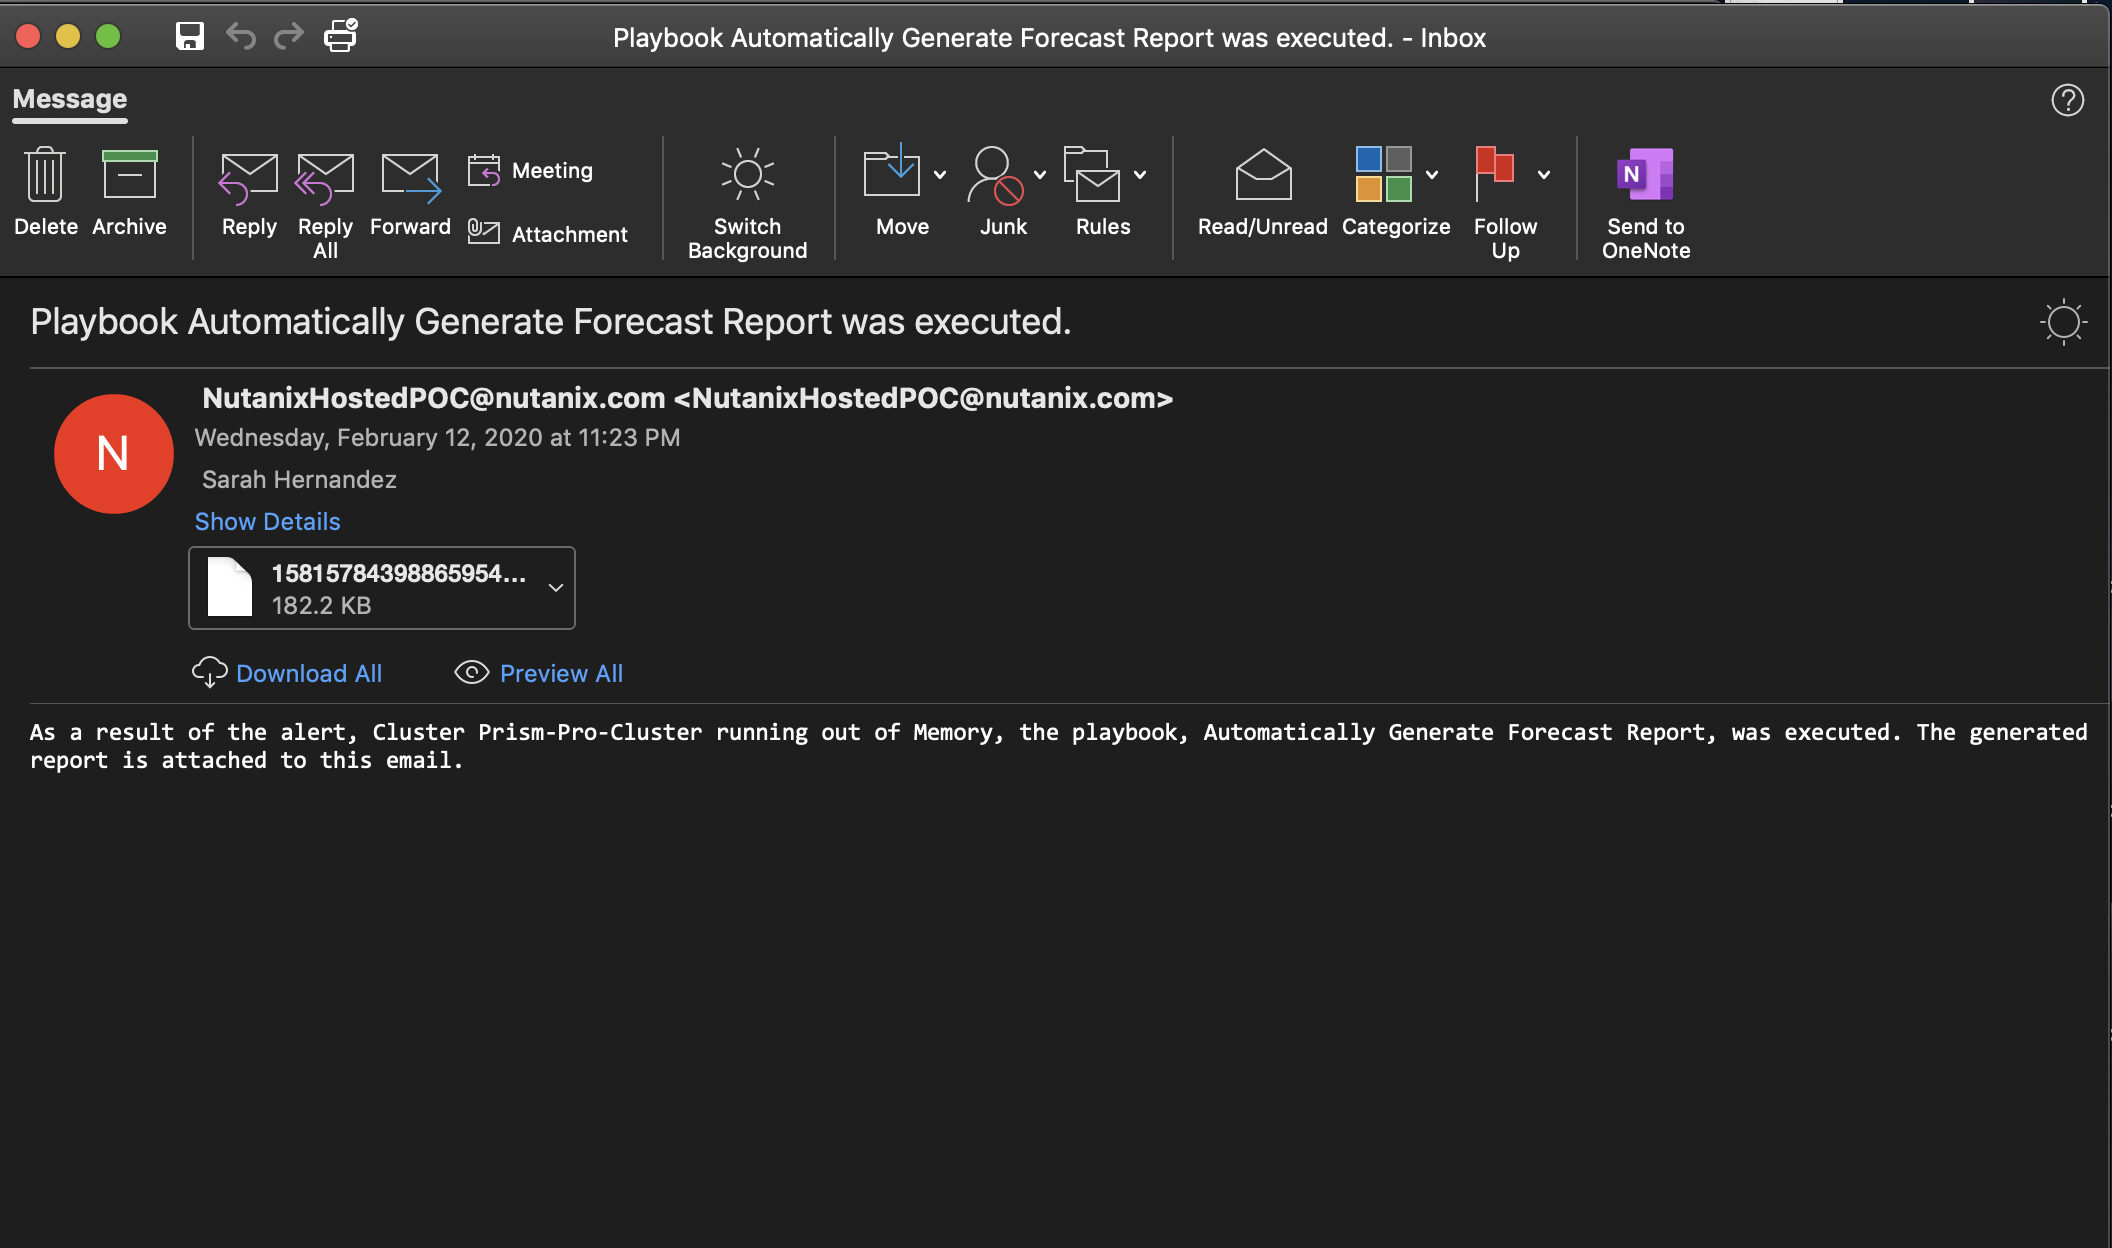
Task: Mark message as Read/Unread
Action: [1263, 195]
